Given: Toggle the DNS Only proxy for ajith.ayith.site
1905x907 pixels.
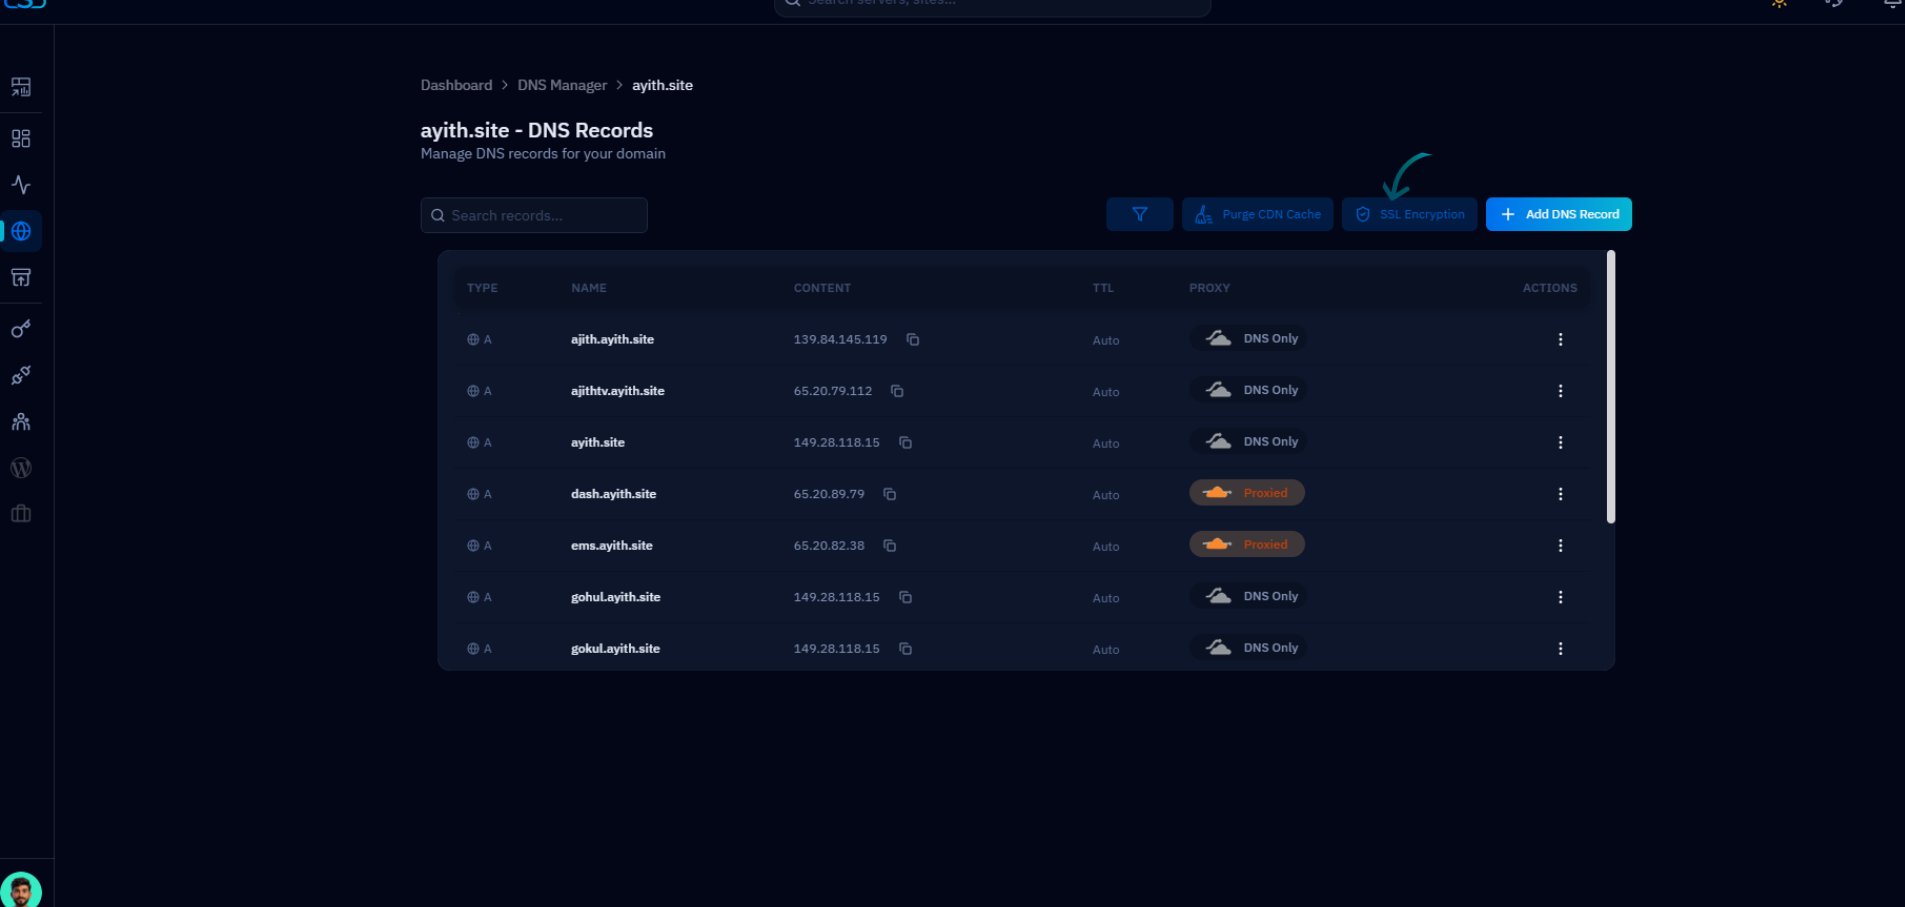Looking at the screenshot, I should tap(1248, 338).
